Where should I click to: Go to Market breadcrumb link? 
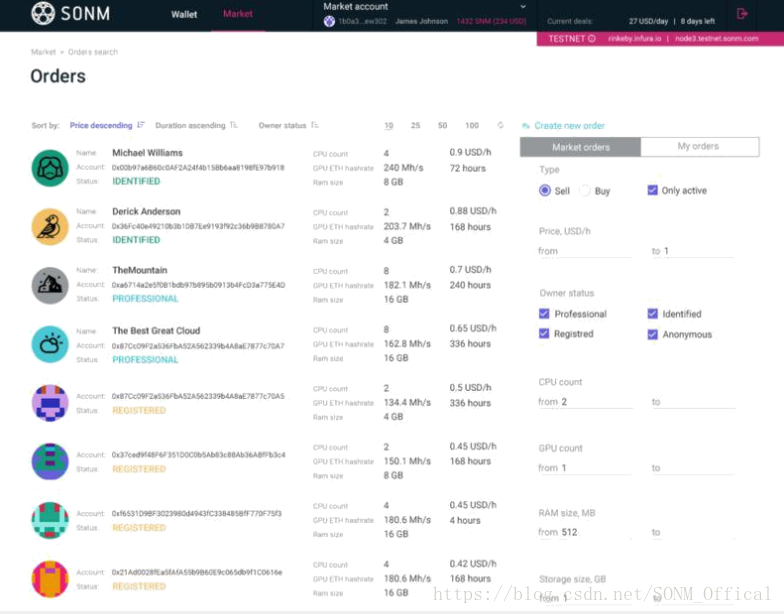click(44, 52)
